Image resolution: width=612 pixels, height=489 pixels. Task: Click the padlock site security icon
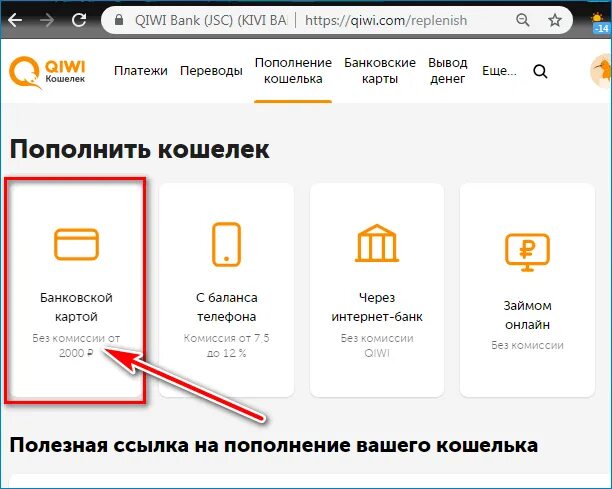[119, 20]
